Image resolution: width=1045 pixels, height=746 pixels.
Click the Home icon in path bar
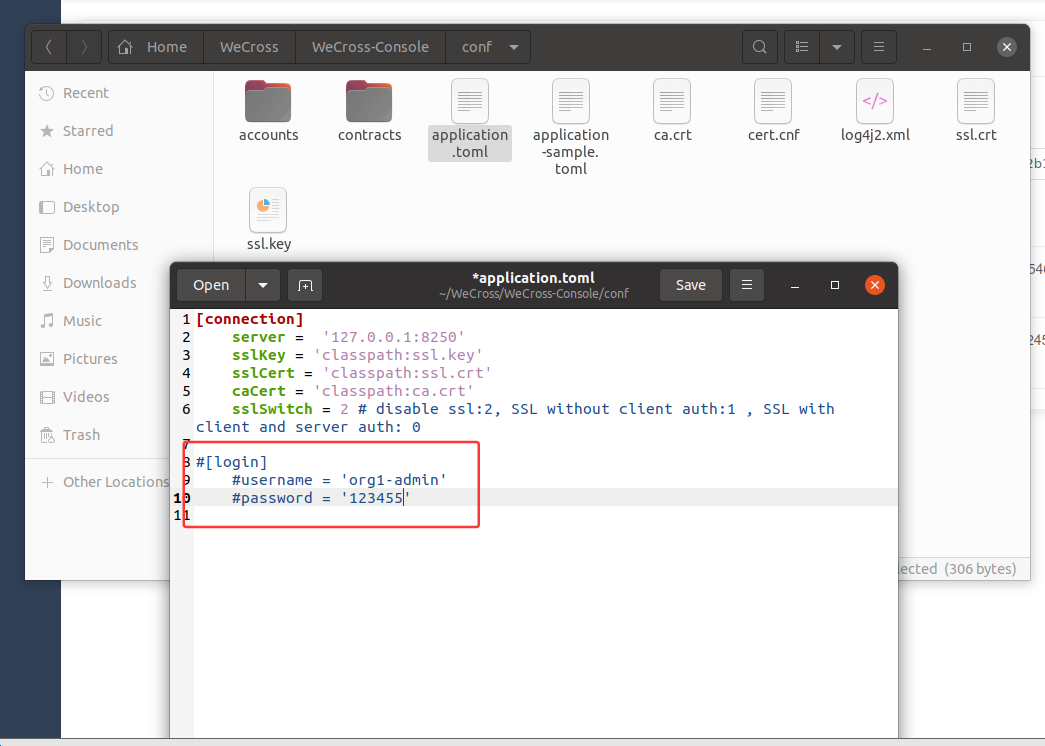click(125, 47)
